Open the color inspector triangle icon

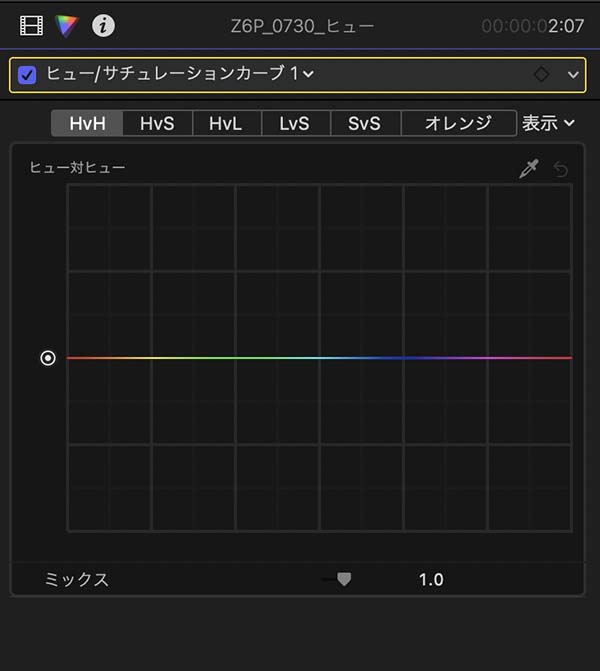67,26
